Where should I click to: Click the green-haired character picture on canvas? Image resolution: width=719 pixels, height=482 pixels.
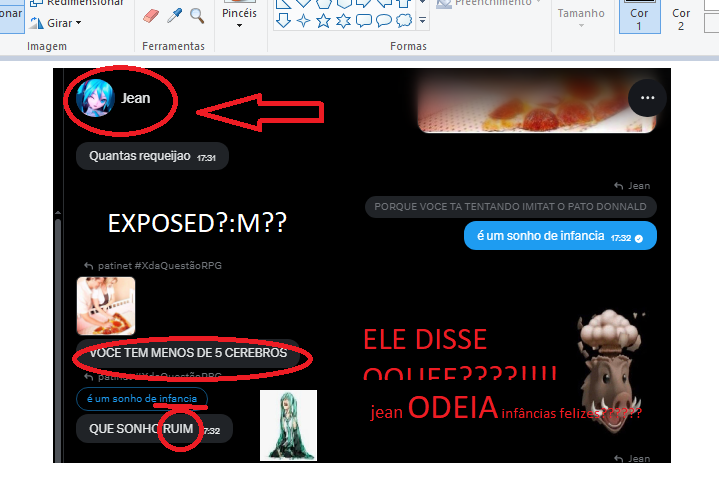pyautogui.click(x=288, y=426)
